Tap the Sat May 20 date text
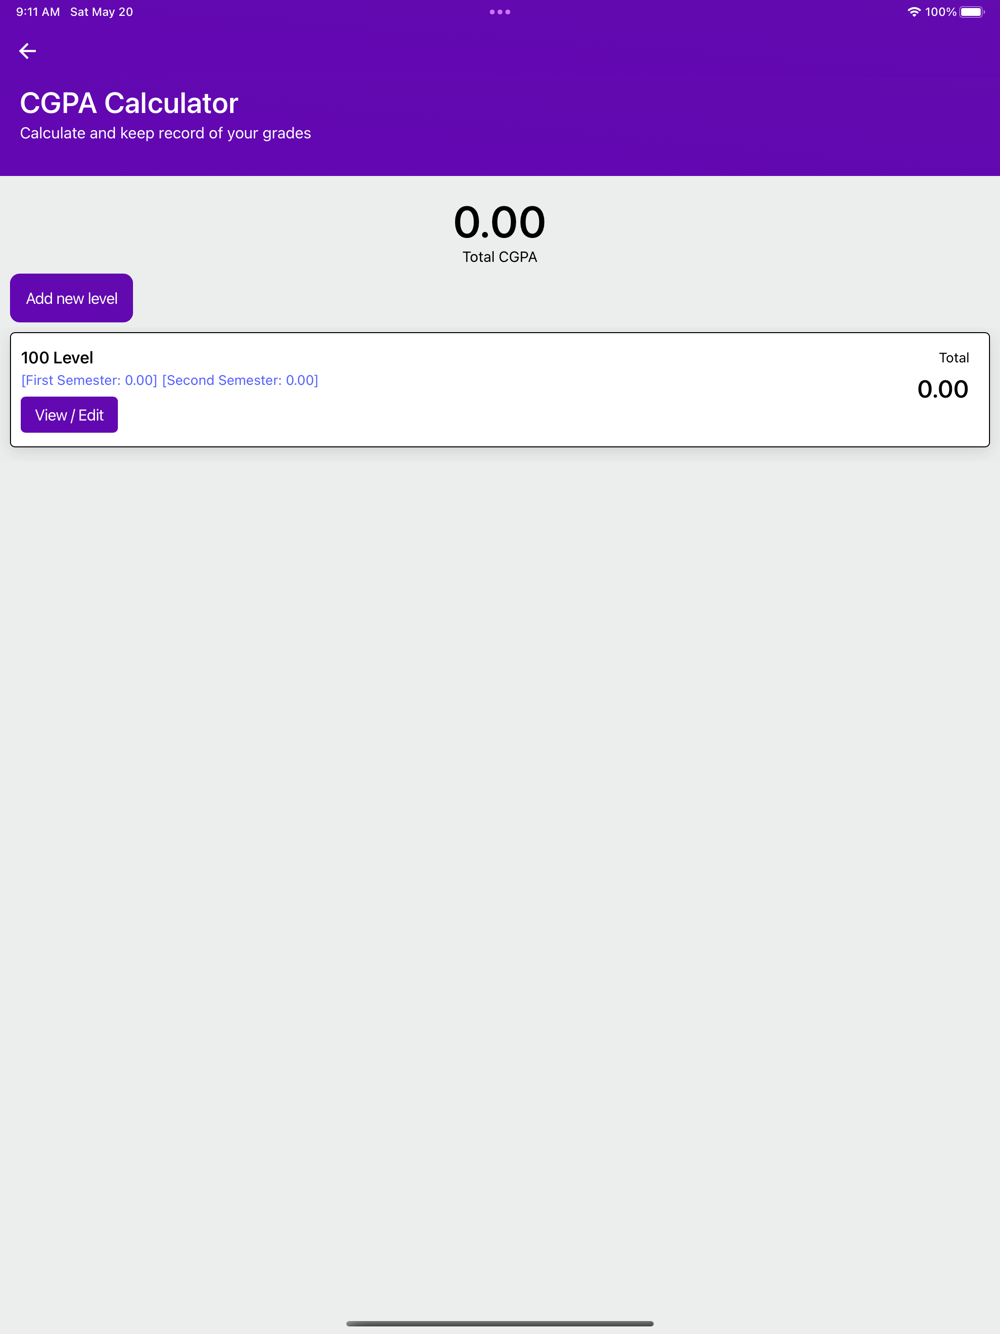The image size is (1000, 1334). (101, 12)
